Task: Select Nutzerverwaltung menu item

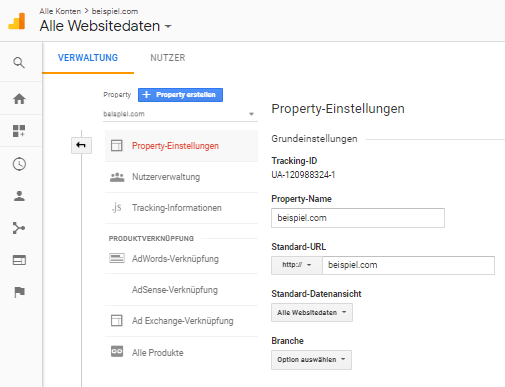Action: click(181, 177)
